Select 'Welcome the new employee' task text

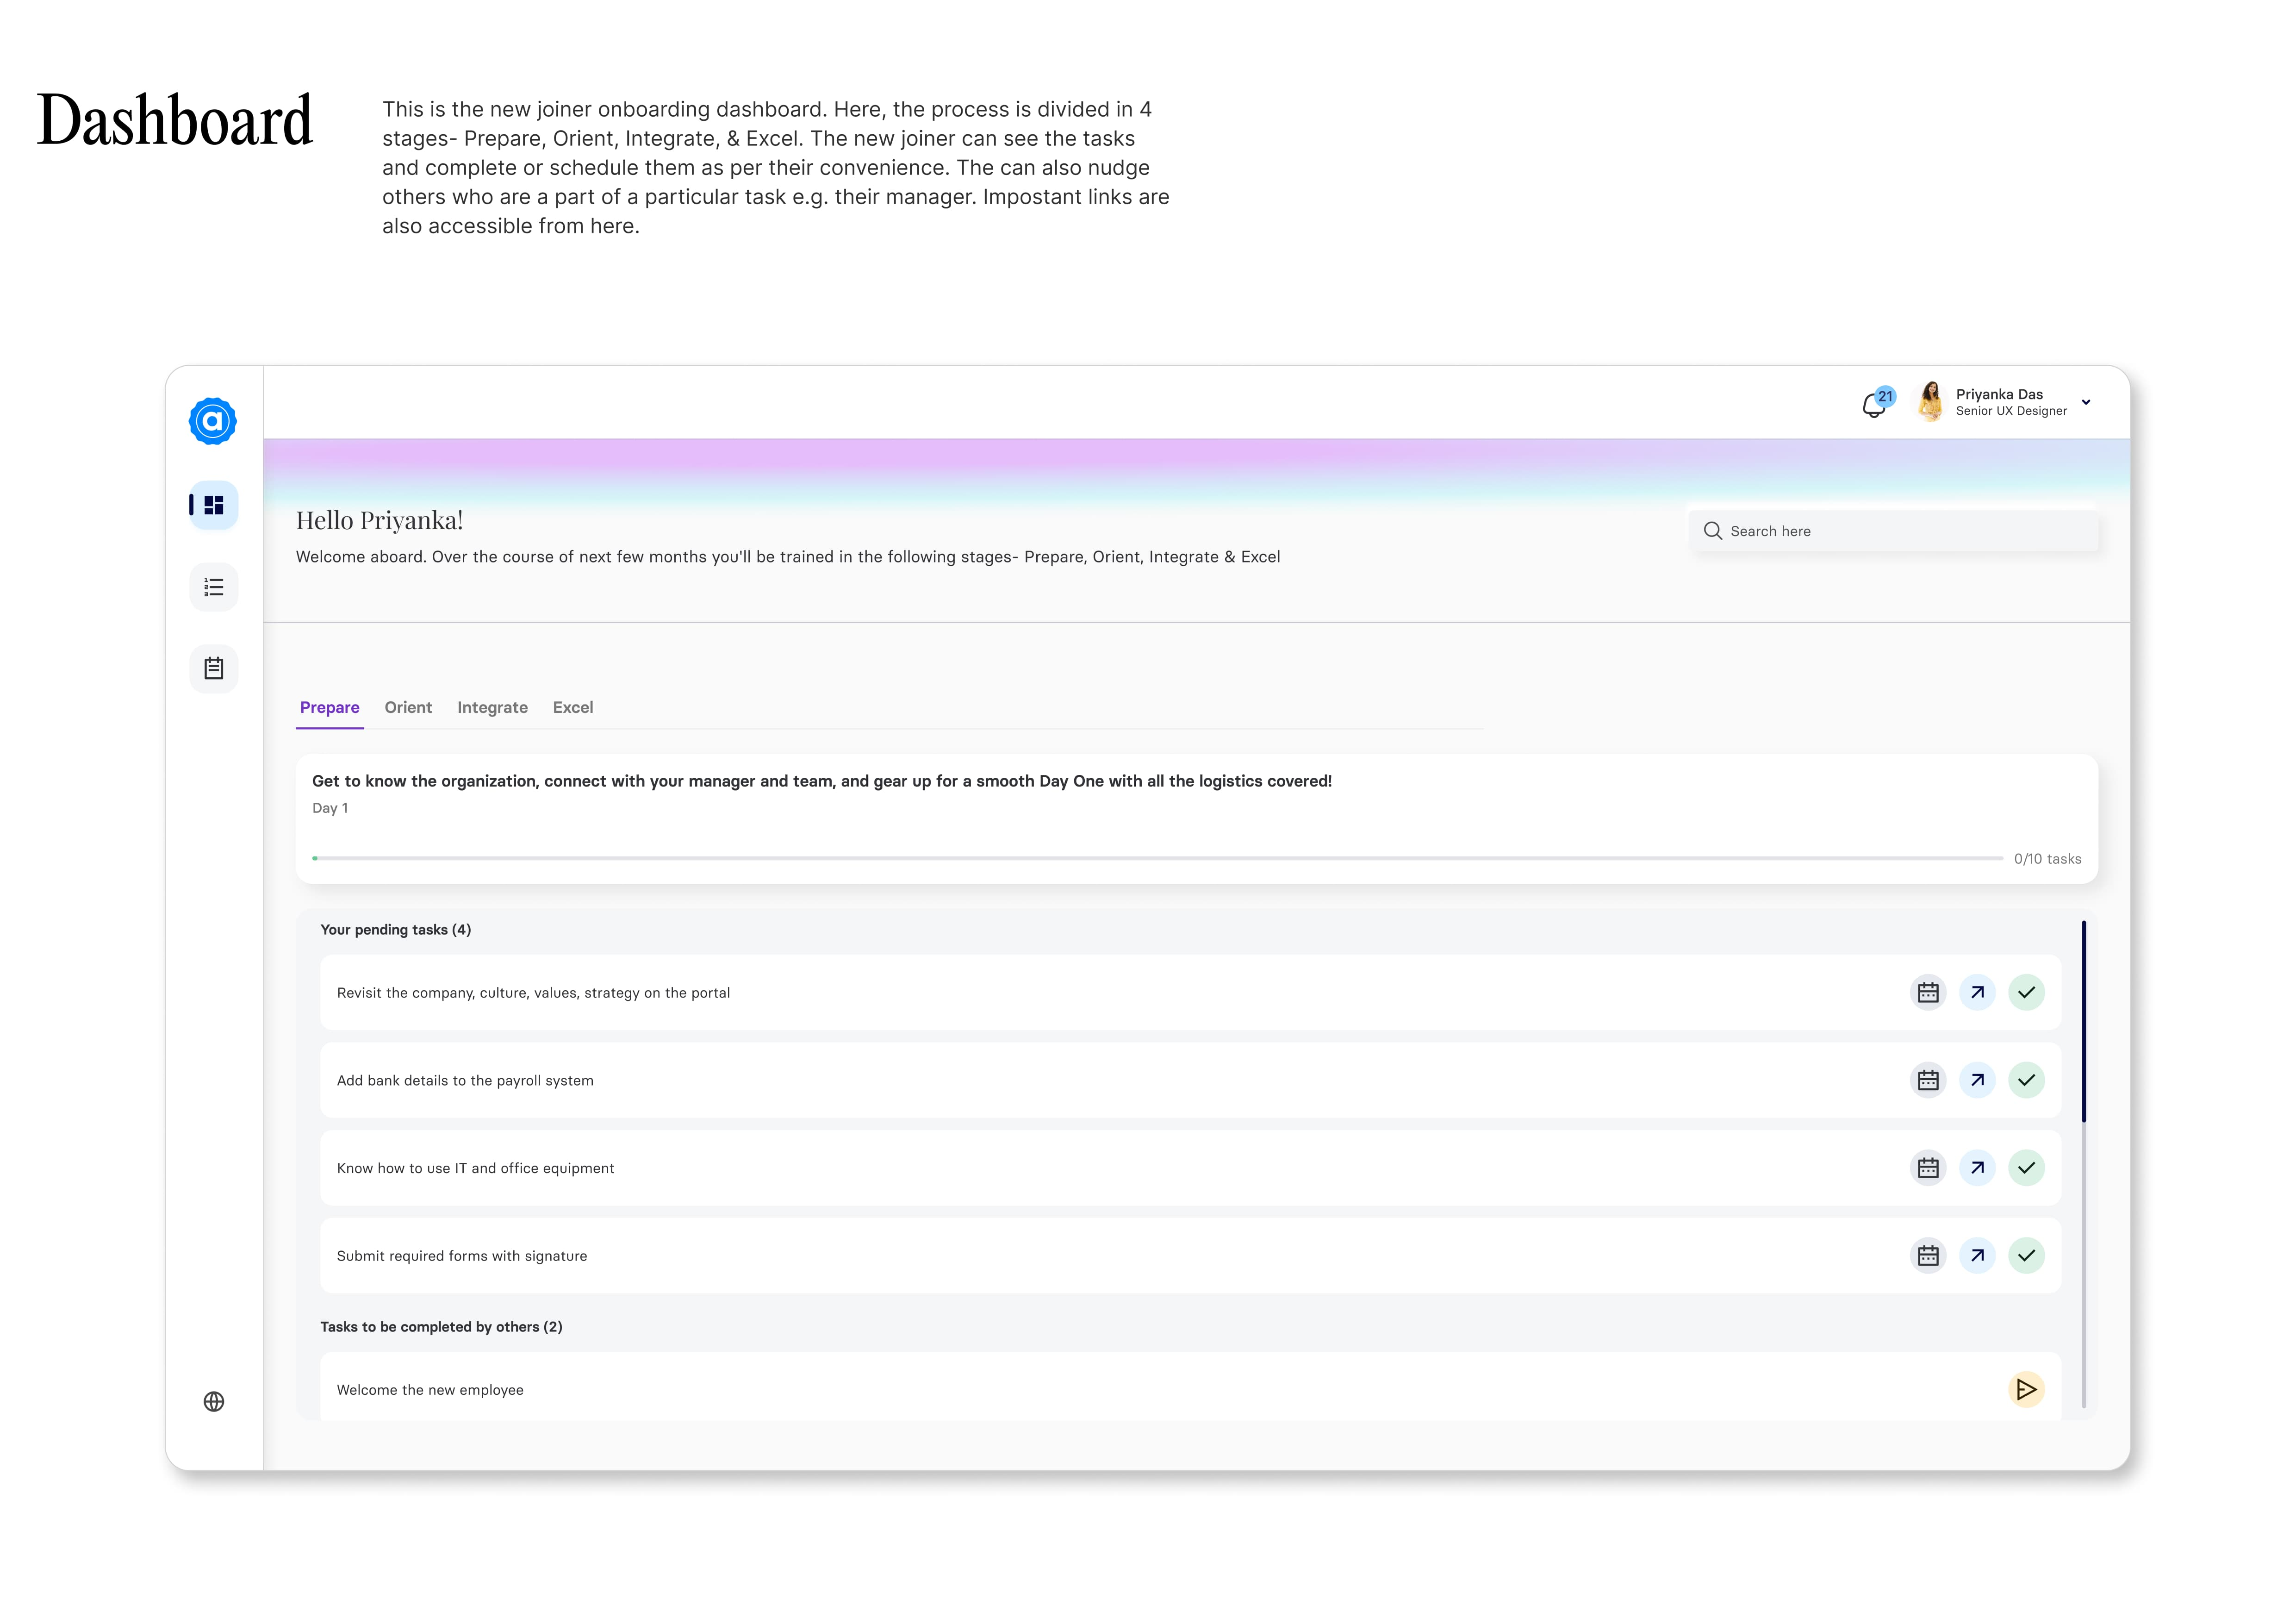click(430, 1390)
